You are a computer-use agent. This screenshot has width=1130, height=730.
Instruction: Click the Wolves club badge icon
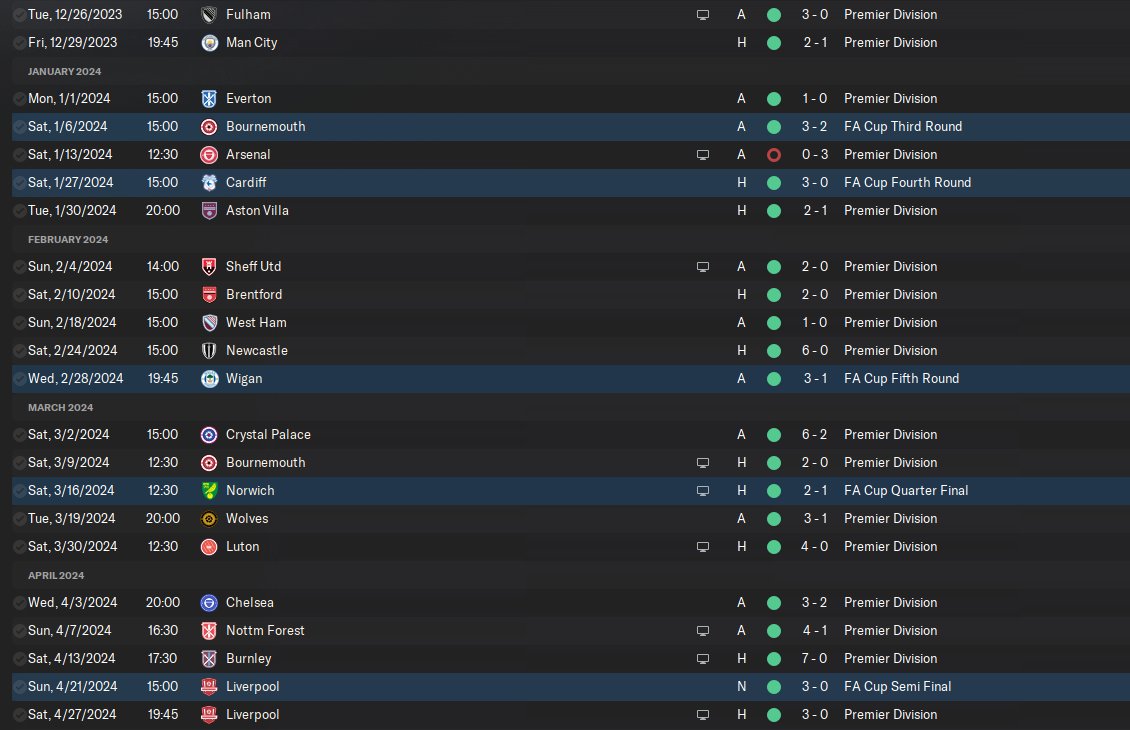click(x=209, y=519)
